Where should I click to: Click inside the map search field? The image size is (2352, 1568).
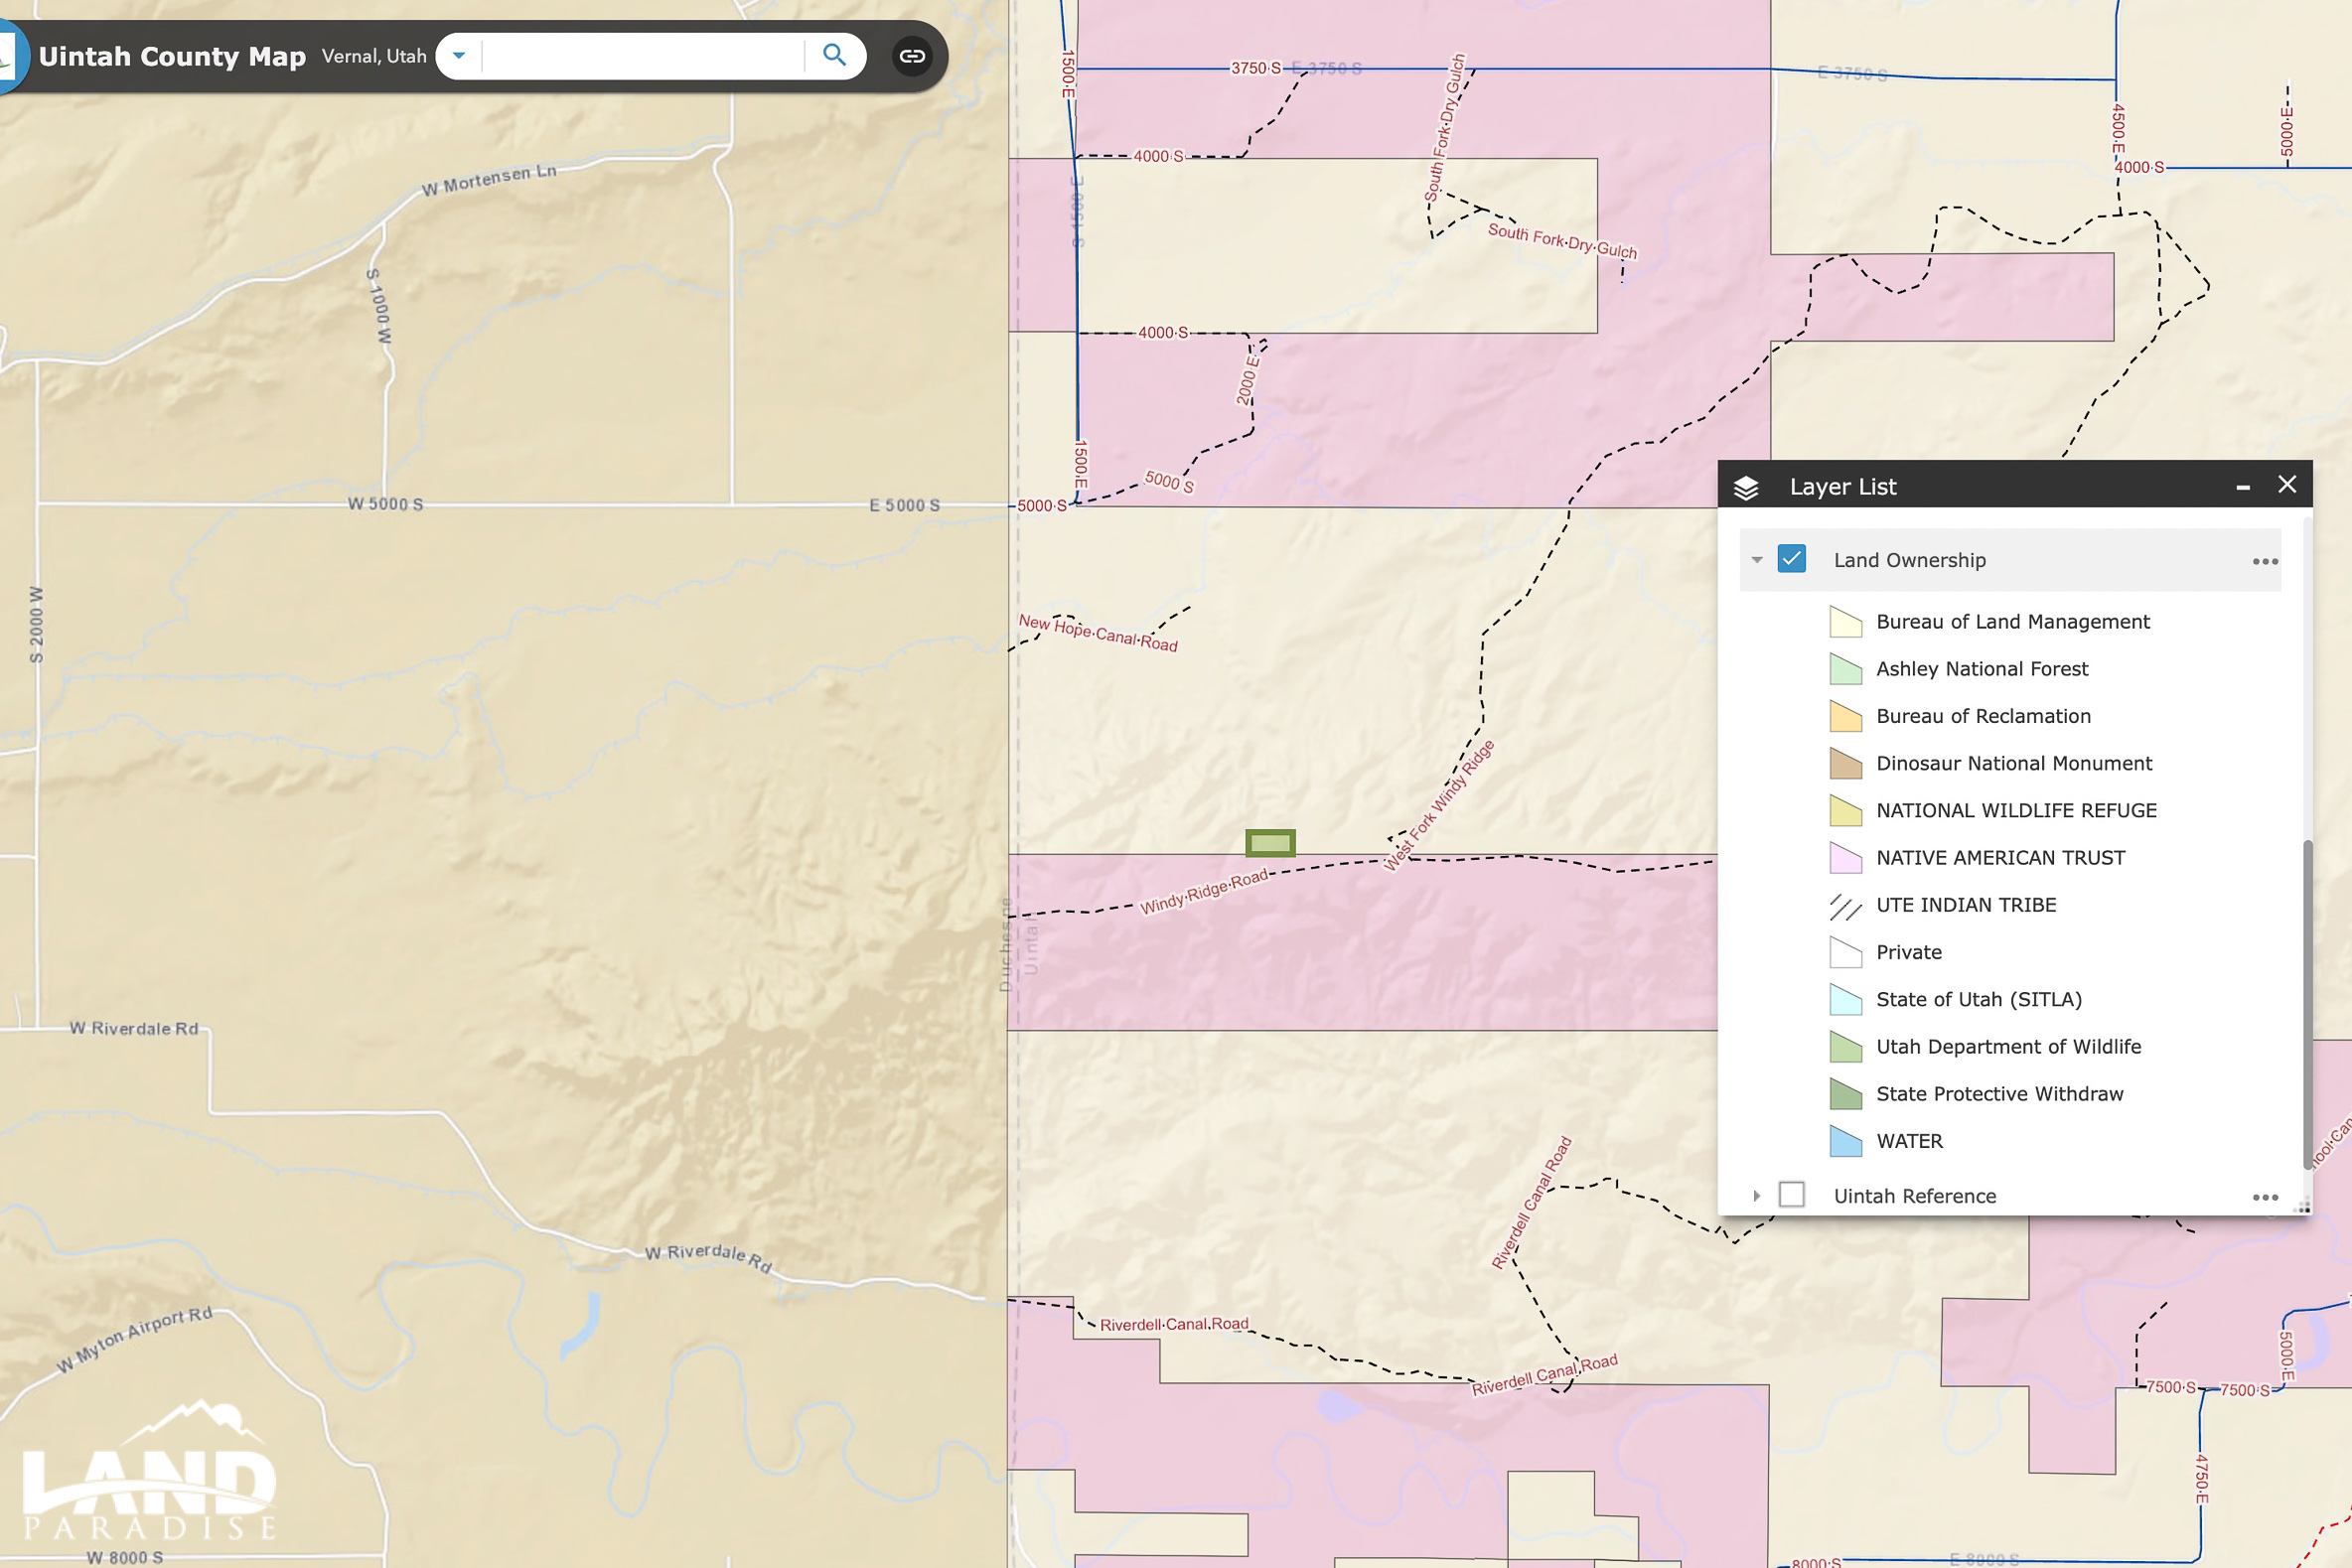(x=642, y=56)
